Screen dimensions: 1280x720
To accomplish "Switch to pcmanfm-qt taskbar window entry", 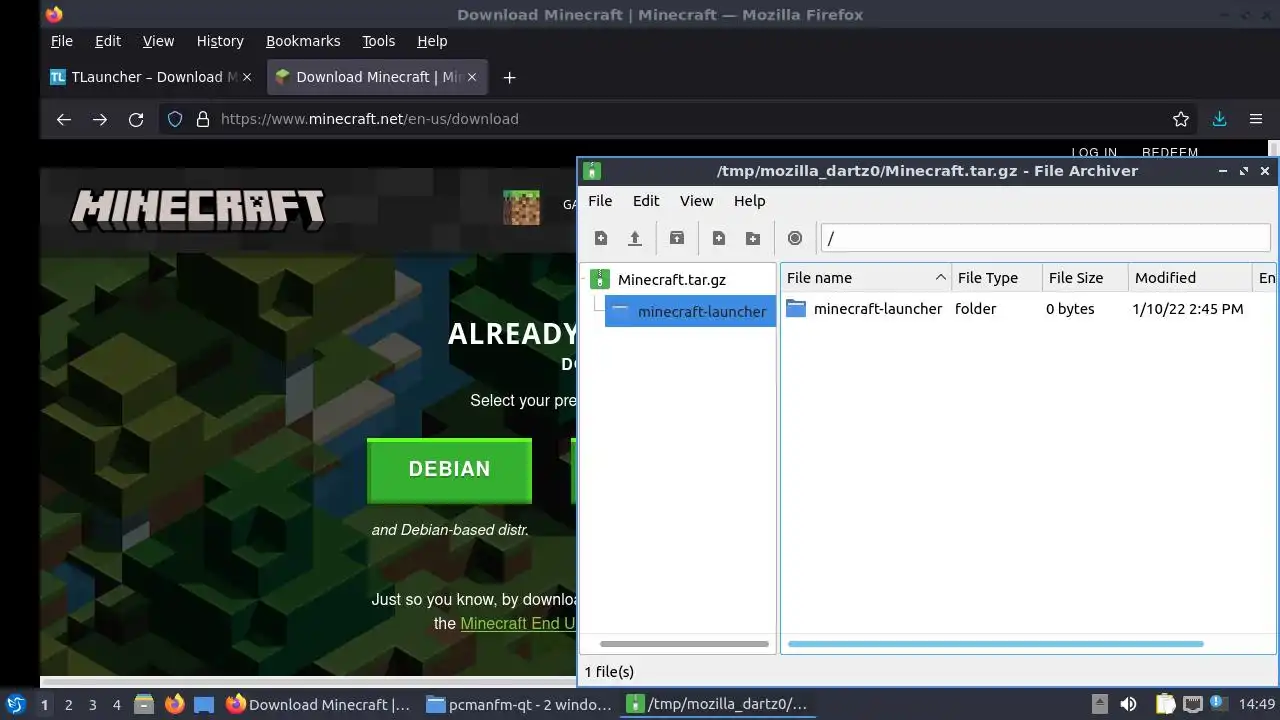I will [519, 704].
